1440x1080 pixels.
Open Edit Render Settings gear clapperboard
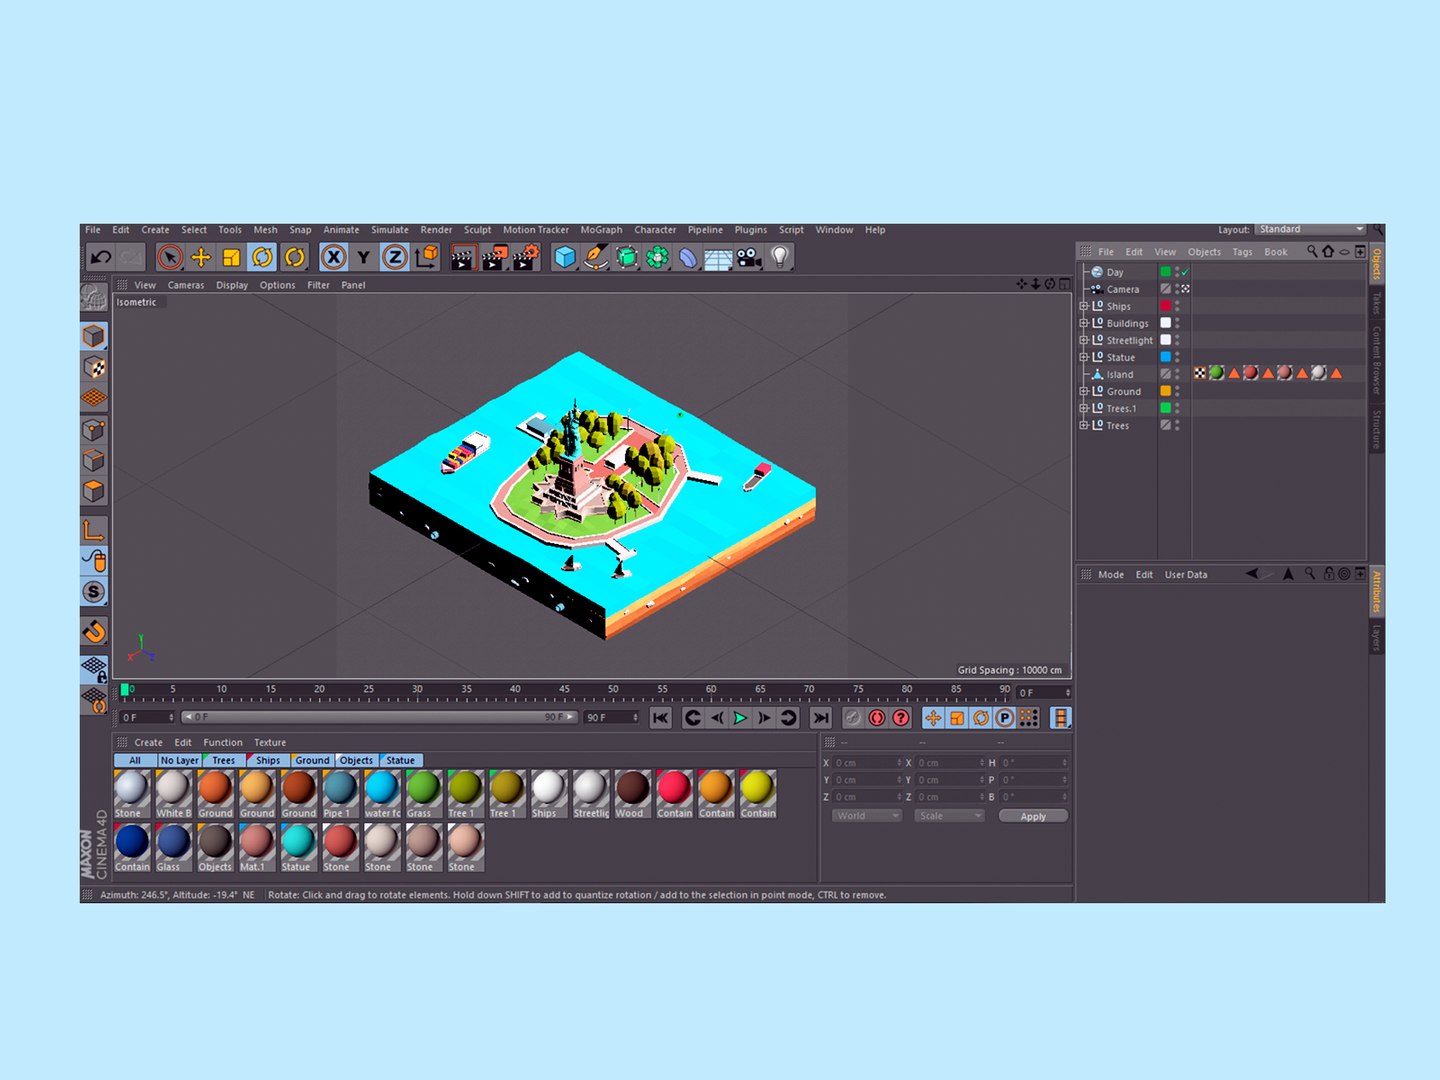(x=526, y=258)
